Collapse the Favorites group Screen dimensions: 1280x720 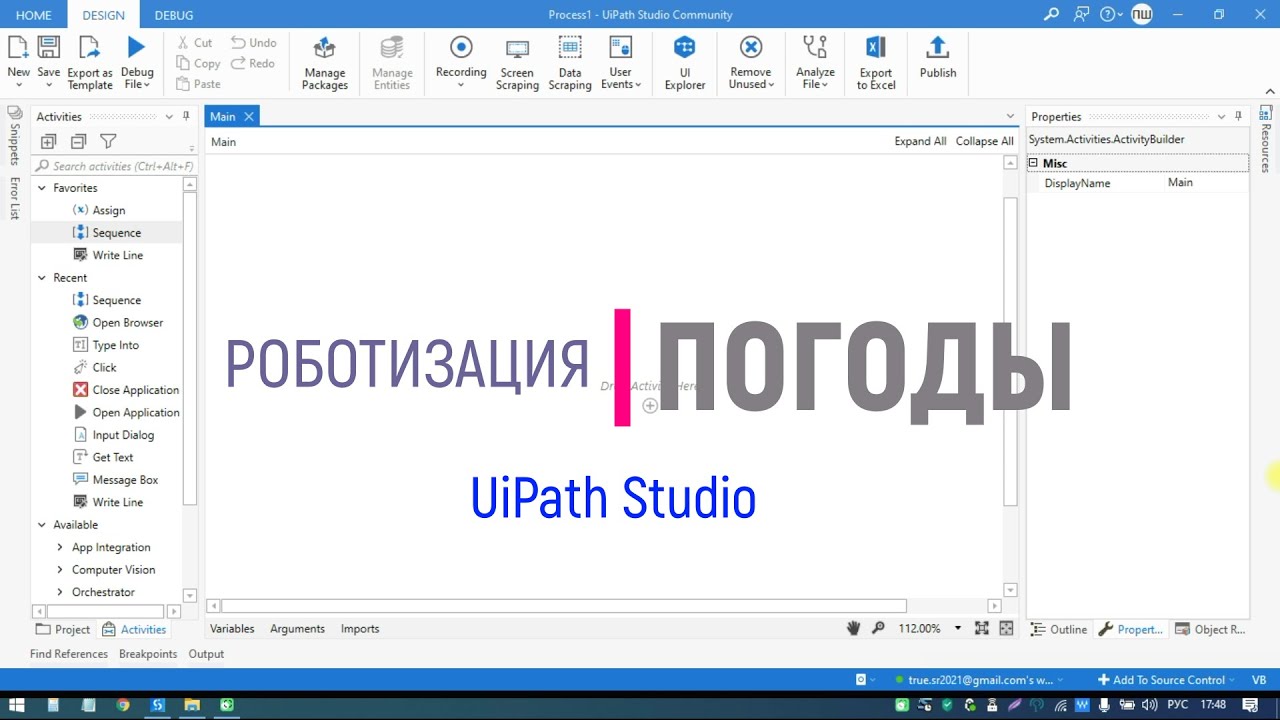tap(42, 188)
